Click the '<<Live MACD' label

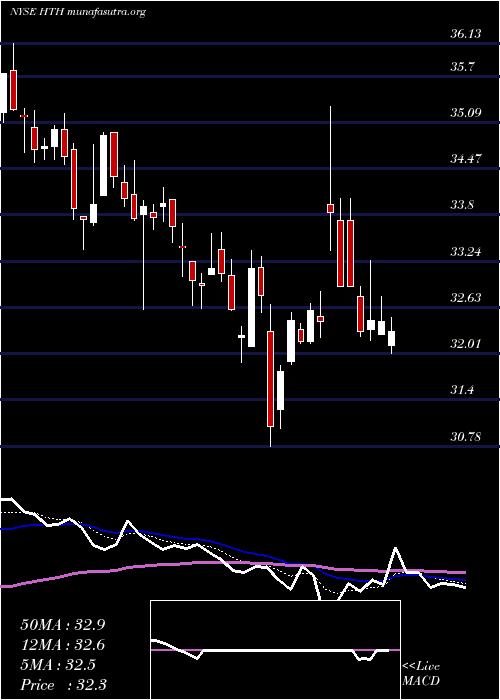click(x=421, y=674)
